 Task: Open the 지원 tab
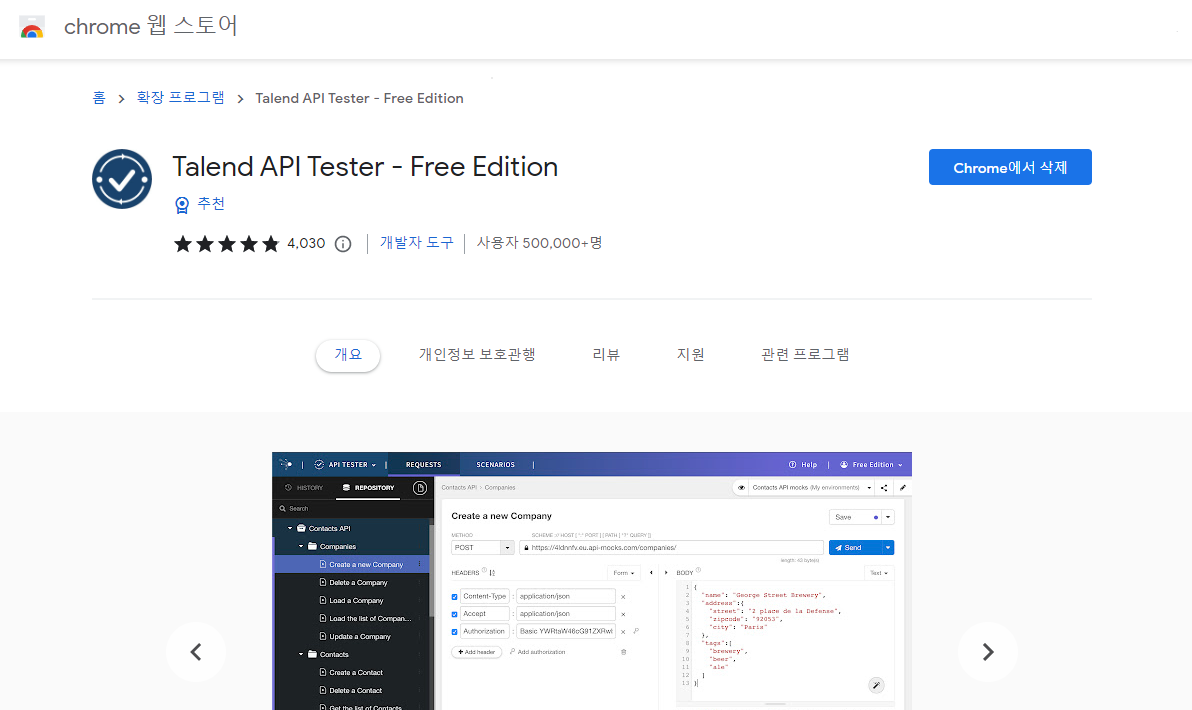[x=690, y=355]
